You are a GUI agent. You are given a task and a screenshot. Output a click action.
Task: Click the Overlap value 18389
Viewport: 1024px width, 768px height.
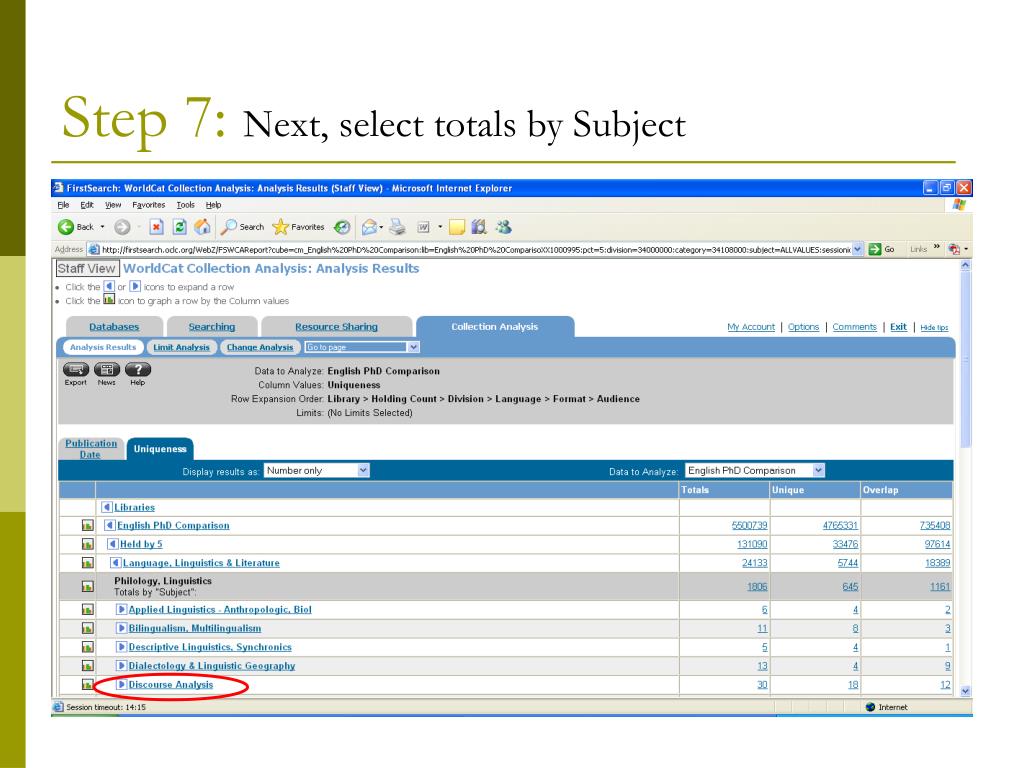point(937,562)
